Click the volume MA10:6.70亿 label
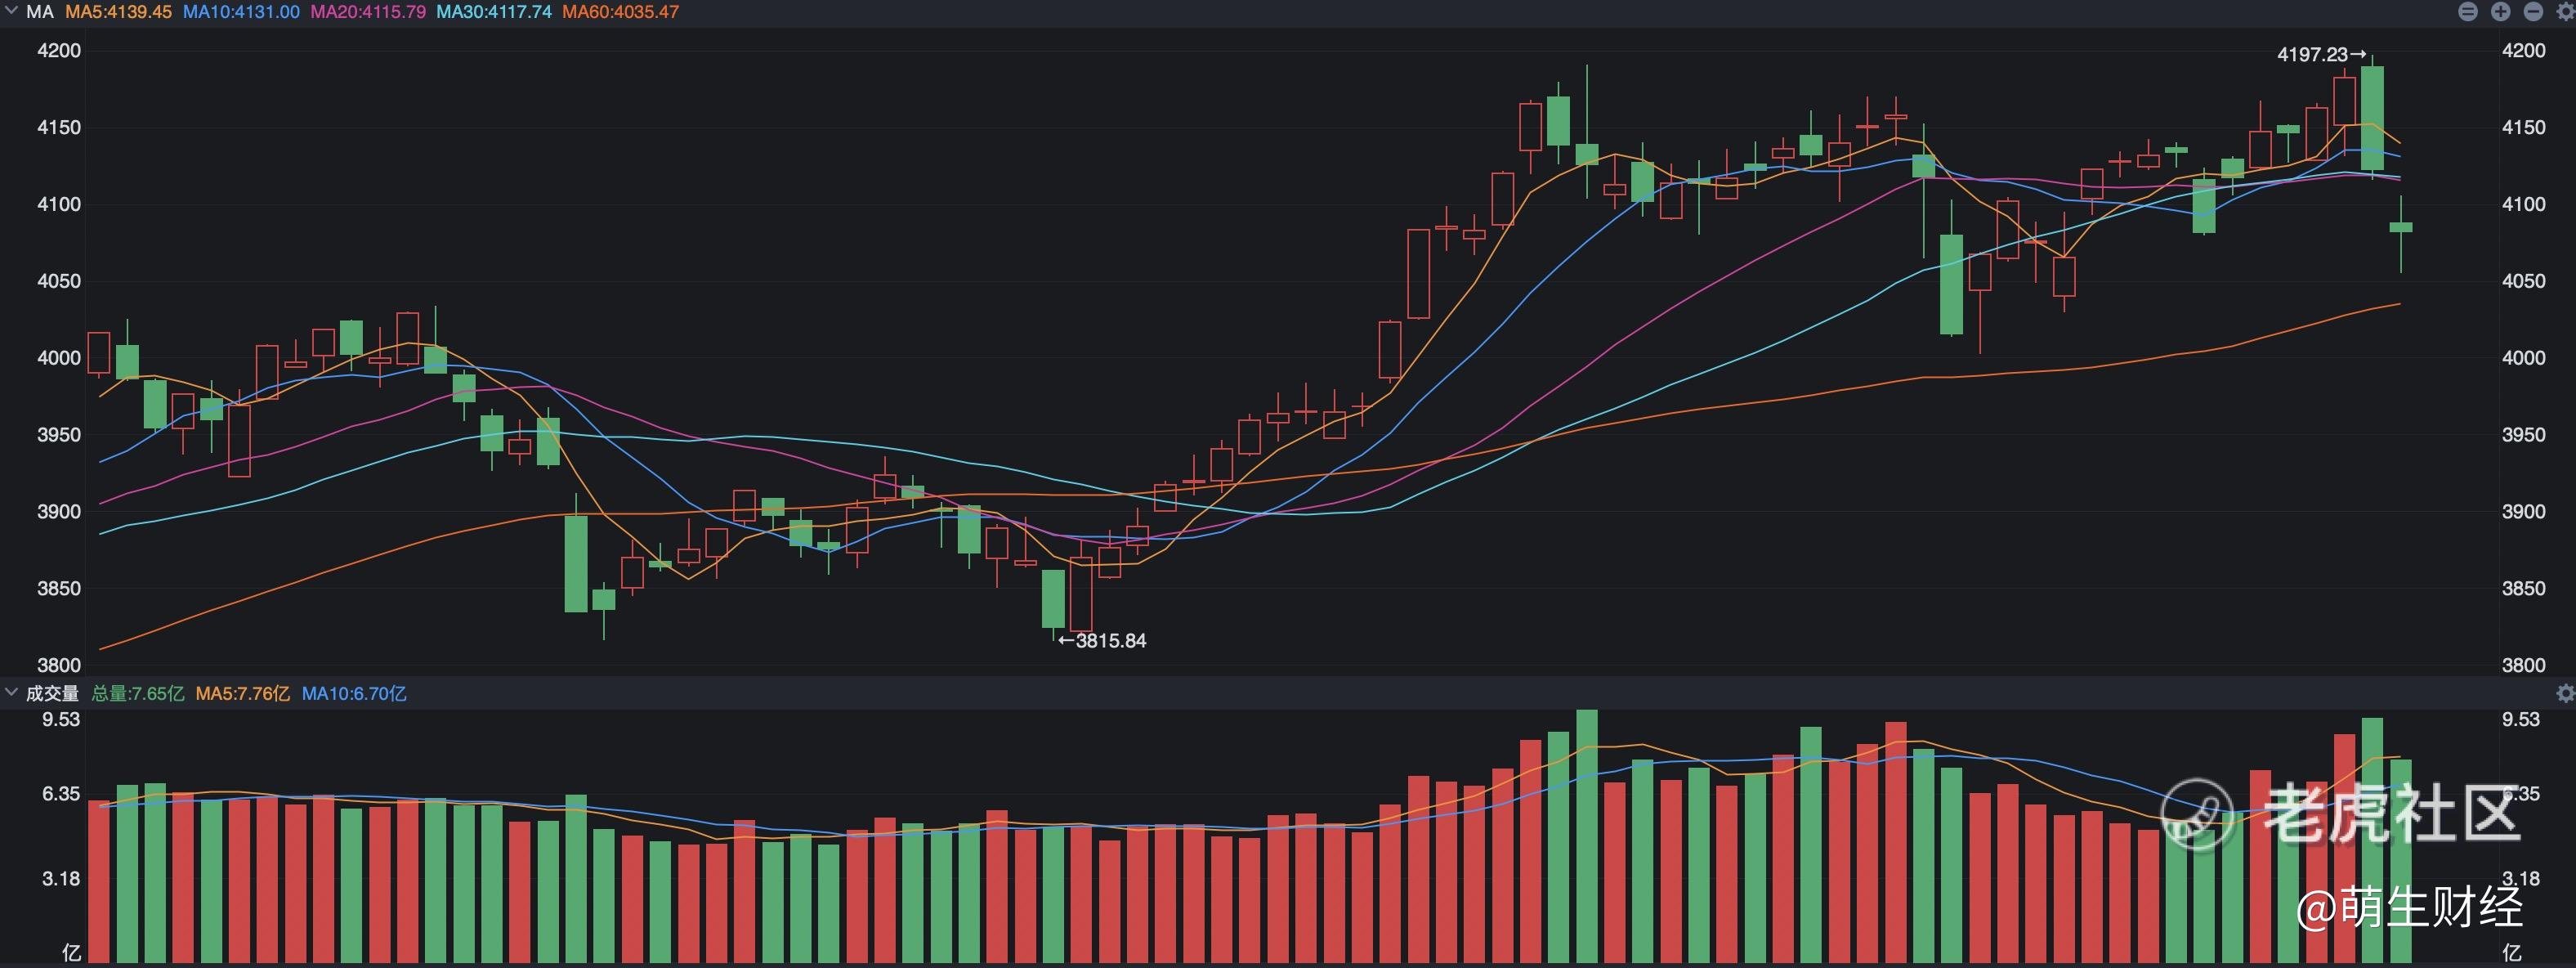 tap(354, 693)
